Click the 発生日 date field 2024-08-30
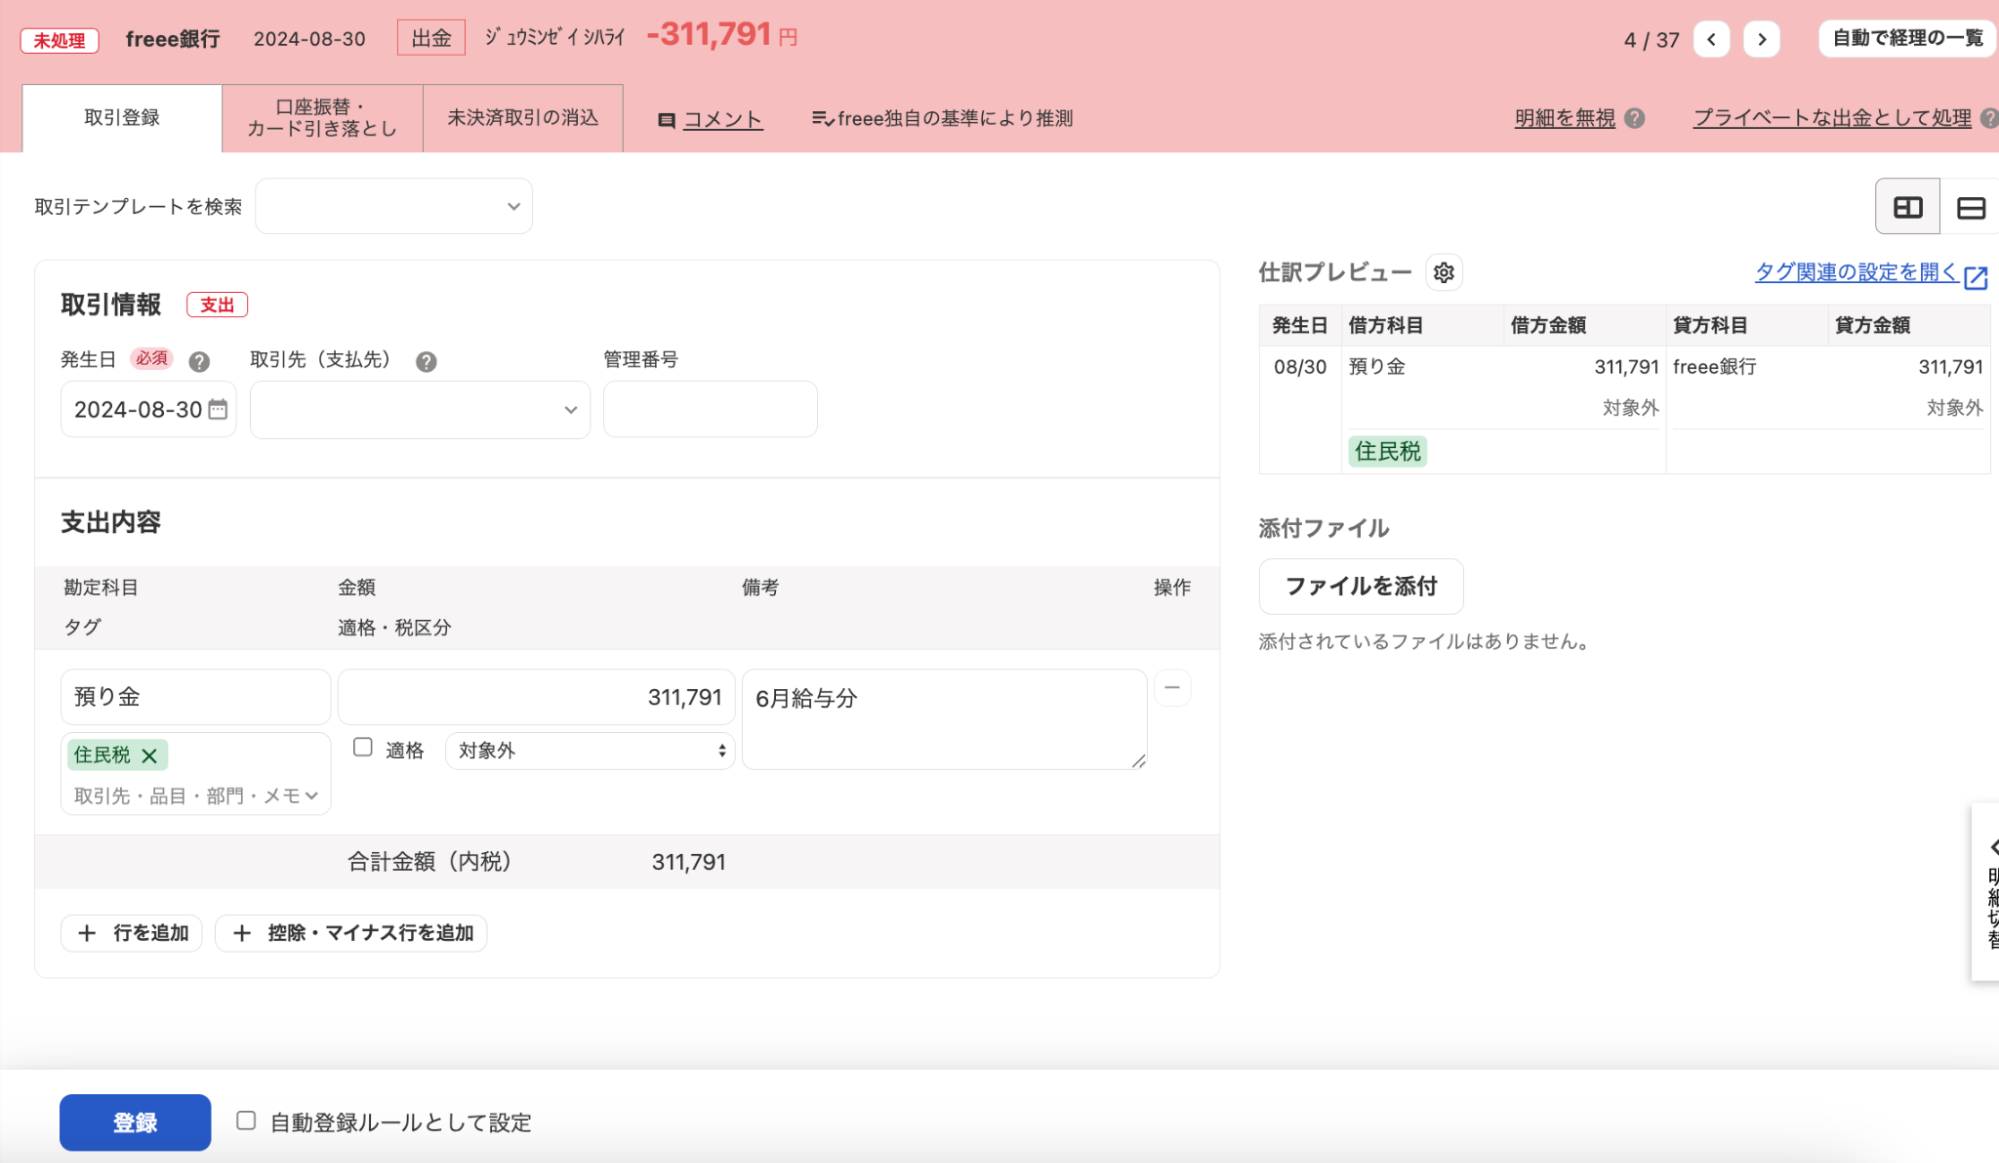This screenshot has height=1163, width=1999. tap(148, 409)
